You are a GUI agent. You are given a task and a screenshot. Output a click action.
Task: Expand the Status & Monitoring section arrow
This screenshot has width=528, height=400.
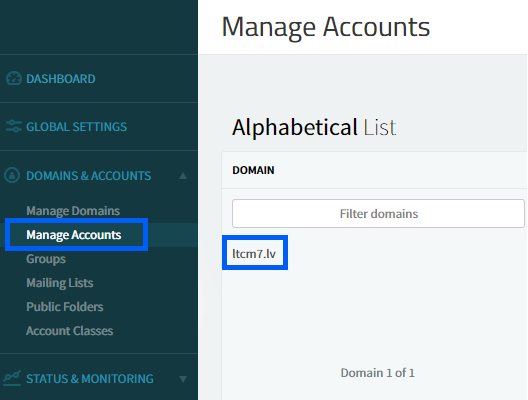(x=183, y=379)
